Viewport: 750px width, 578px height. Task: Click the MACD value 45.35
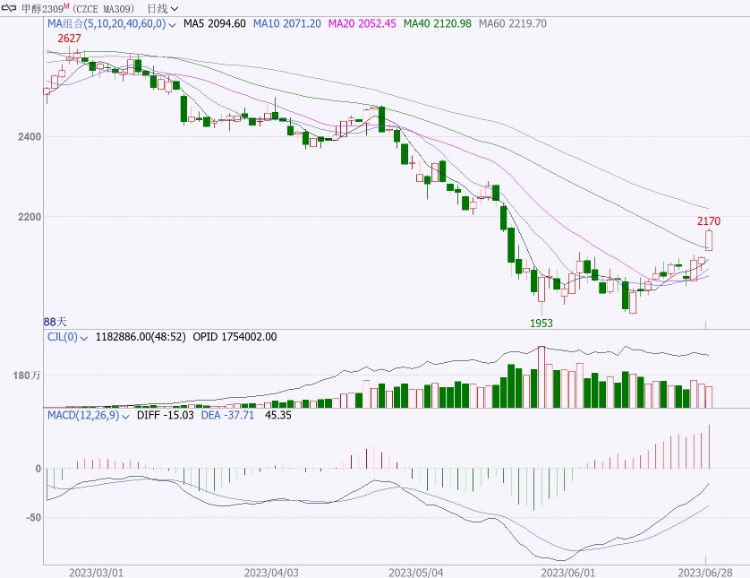pos(278,415)
